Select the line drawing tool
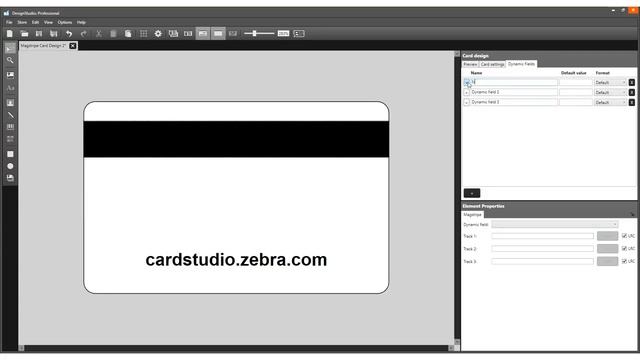 pos(10,115)
